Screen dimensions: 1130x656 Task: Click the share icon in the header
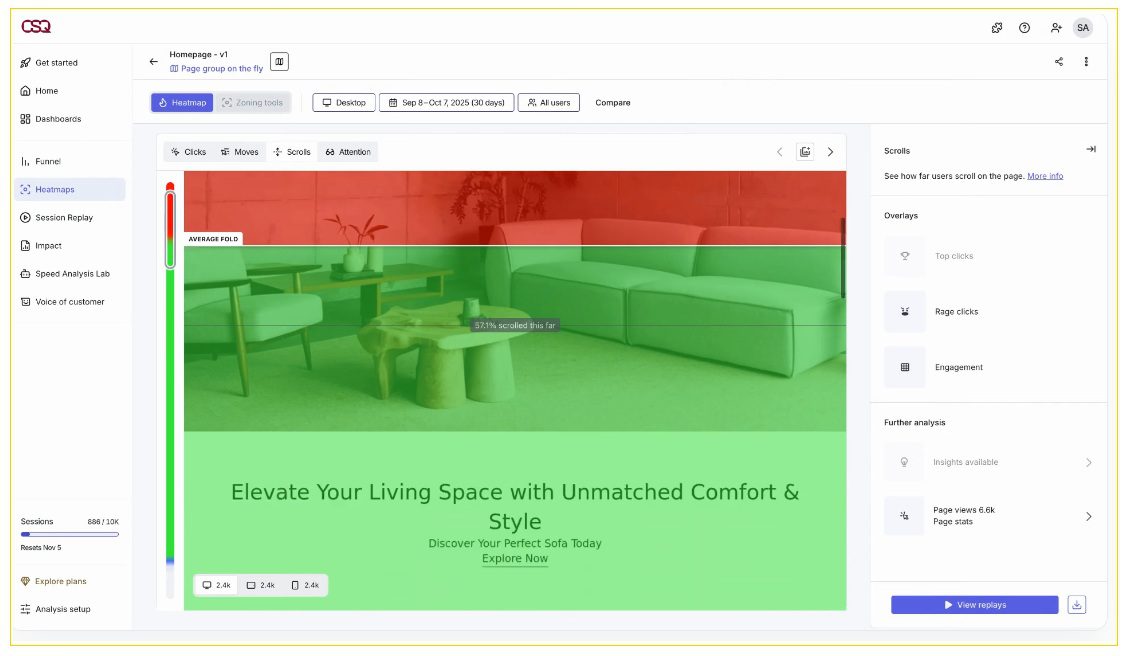[x=1059, y=62]
